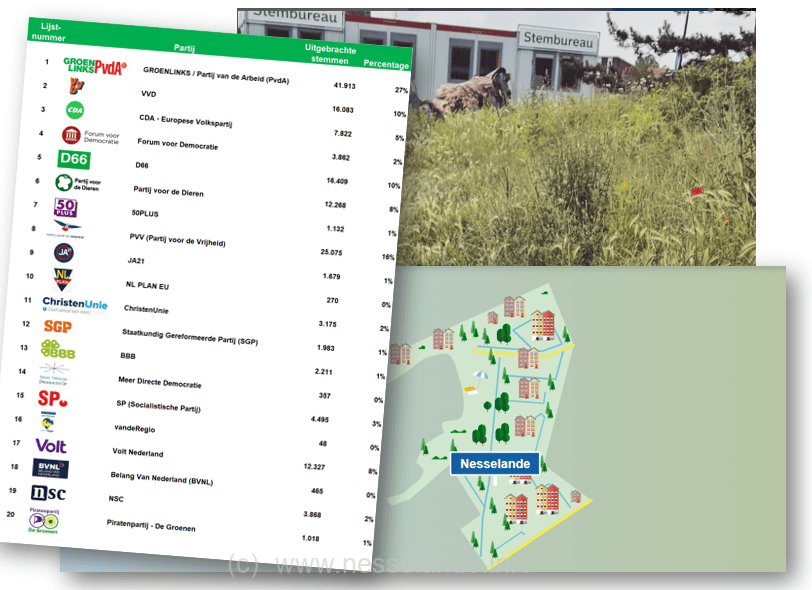Click the green D66 logo
Viewport: 812px width, 590px height.
tap(74, 159)
